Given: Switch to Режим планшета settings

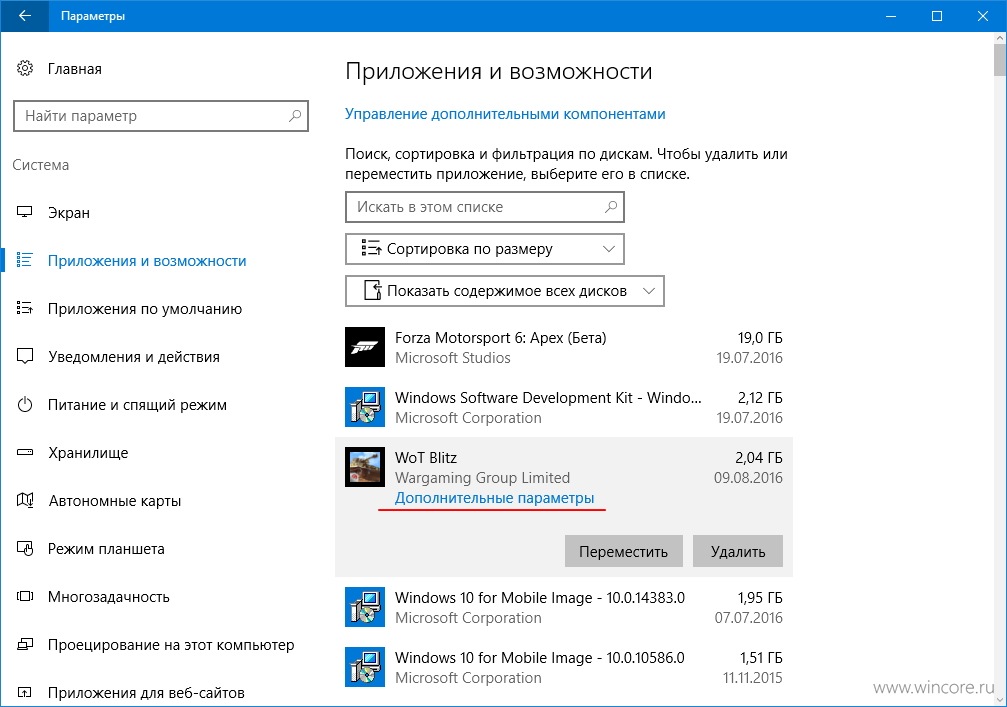Looking at the screenshot, I should 106,549.
